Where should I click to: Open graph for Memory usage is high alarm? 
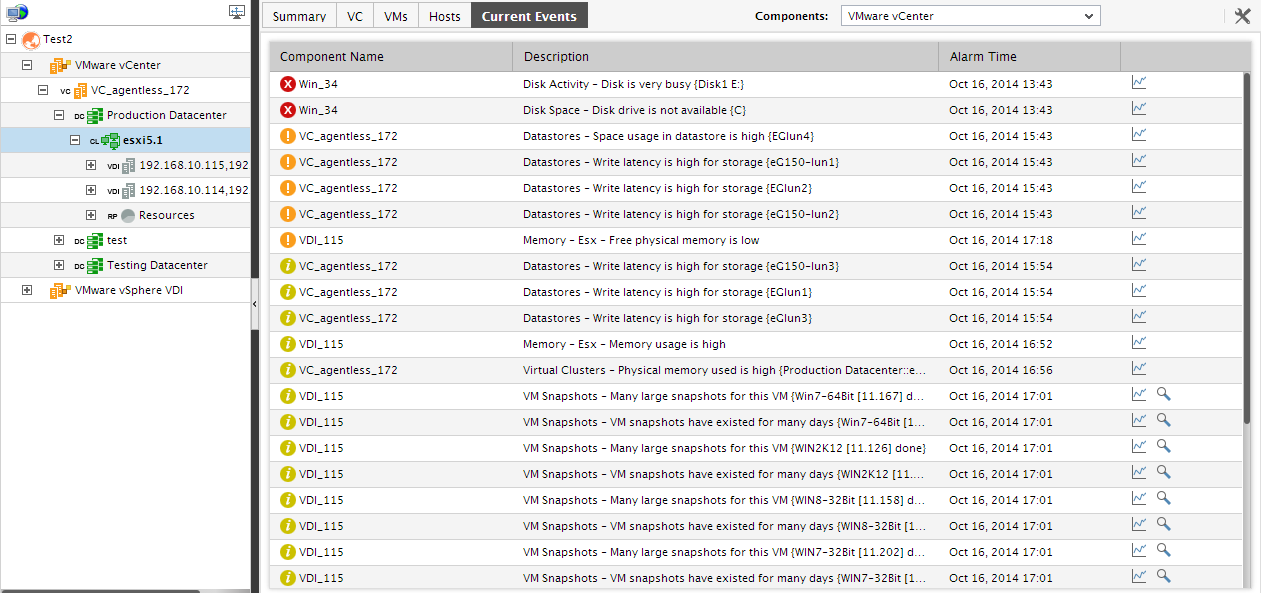coord(1139,342)
